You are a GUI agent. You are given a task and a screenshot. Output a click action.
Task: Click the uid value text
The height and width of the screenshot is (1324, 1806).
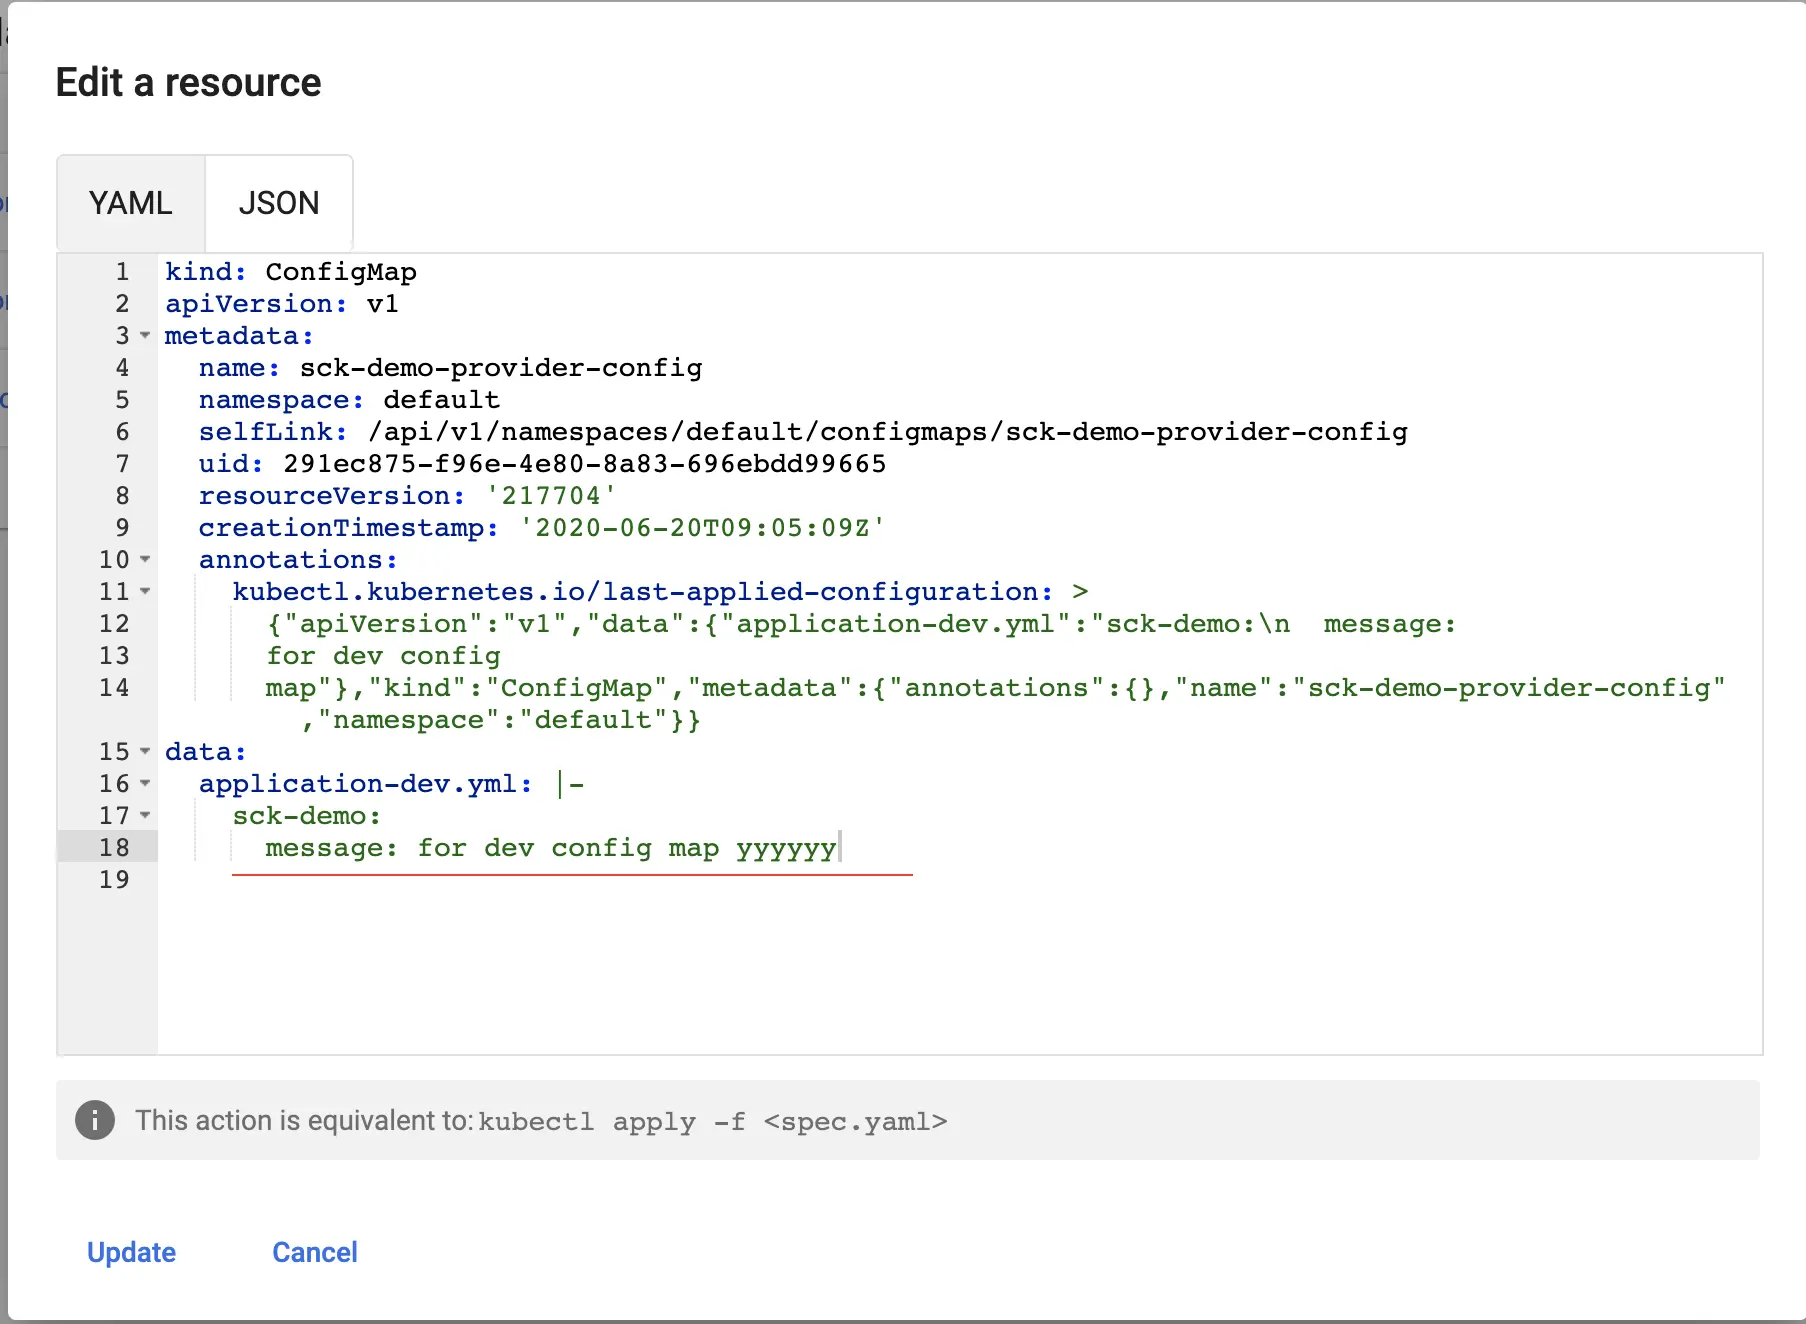[x=585, y=464]
